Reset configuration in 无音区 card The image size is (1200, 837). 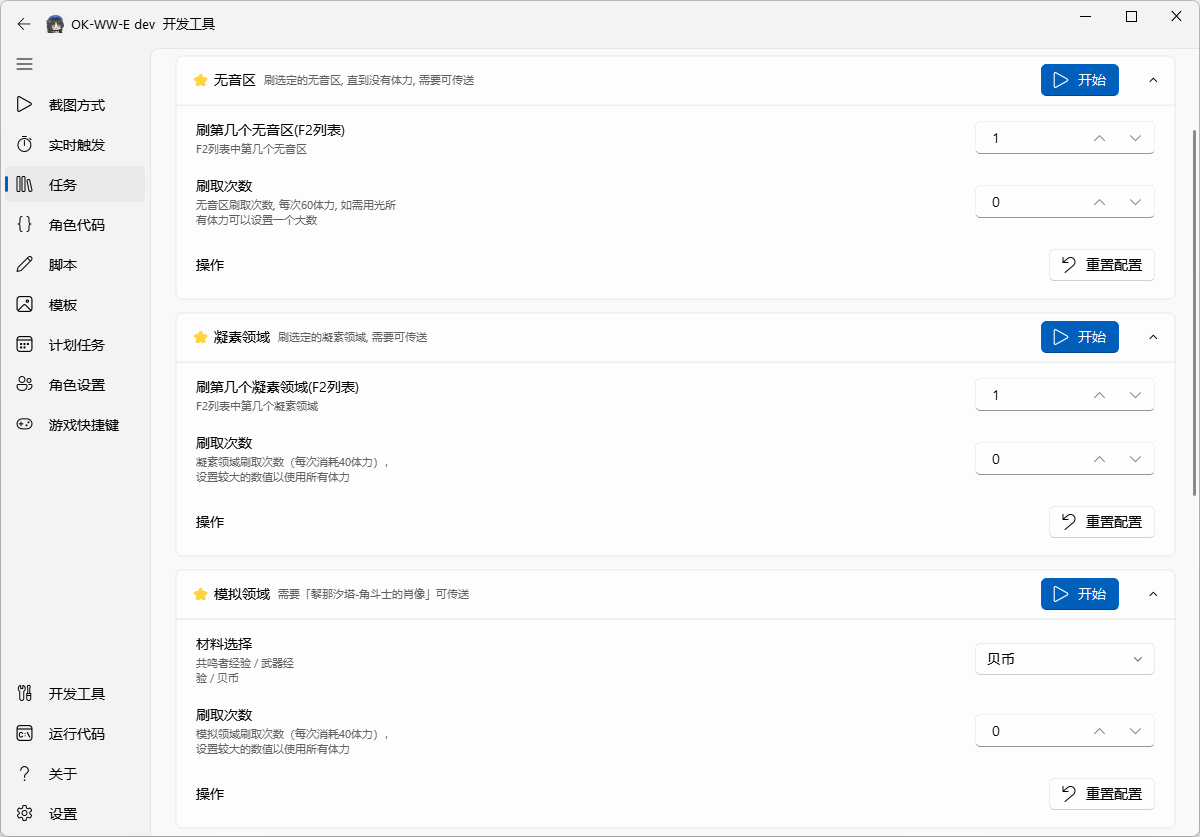point(1102,265)
